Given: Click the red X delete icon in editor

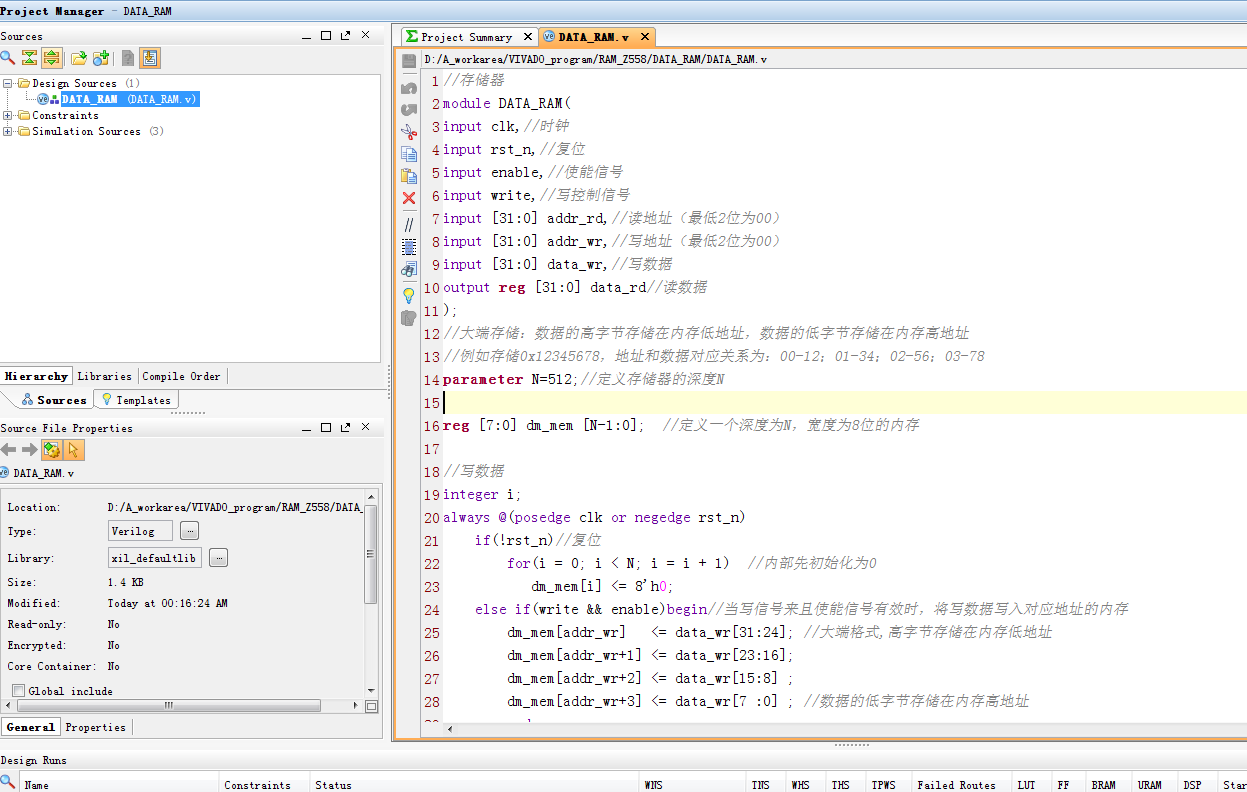Looking at the screenshot, I should coord(408,198).
